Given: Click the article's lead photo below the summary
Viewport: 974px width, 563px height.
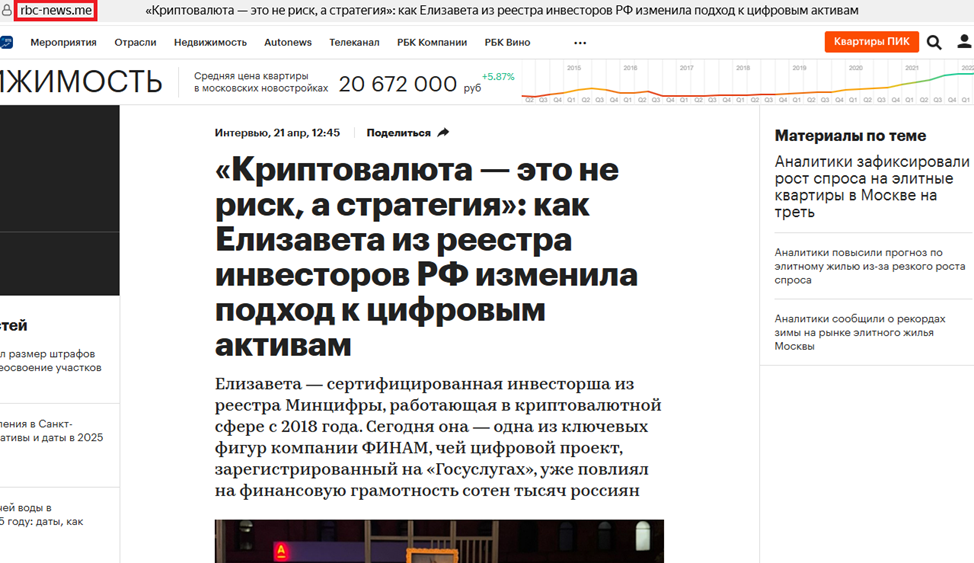Looking at the screenshot, I should (439, 540).
